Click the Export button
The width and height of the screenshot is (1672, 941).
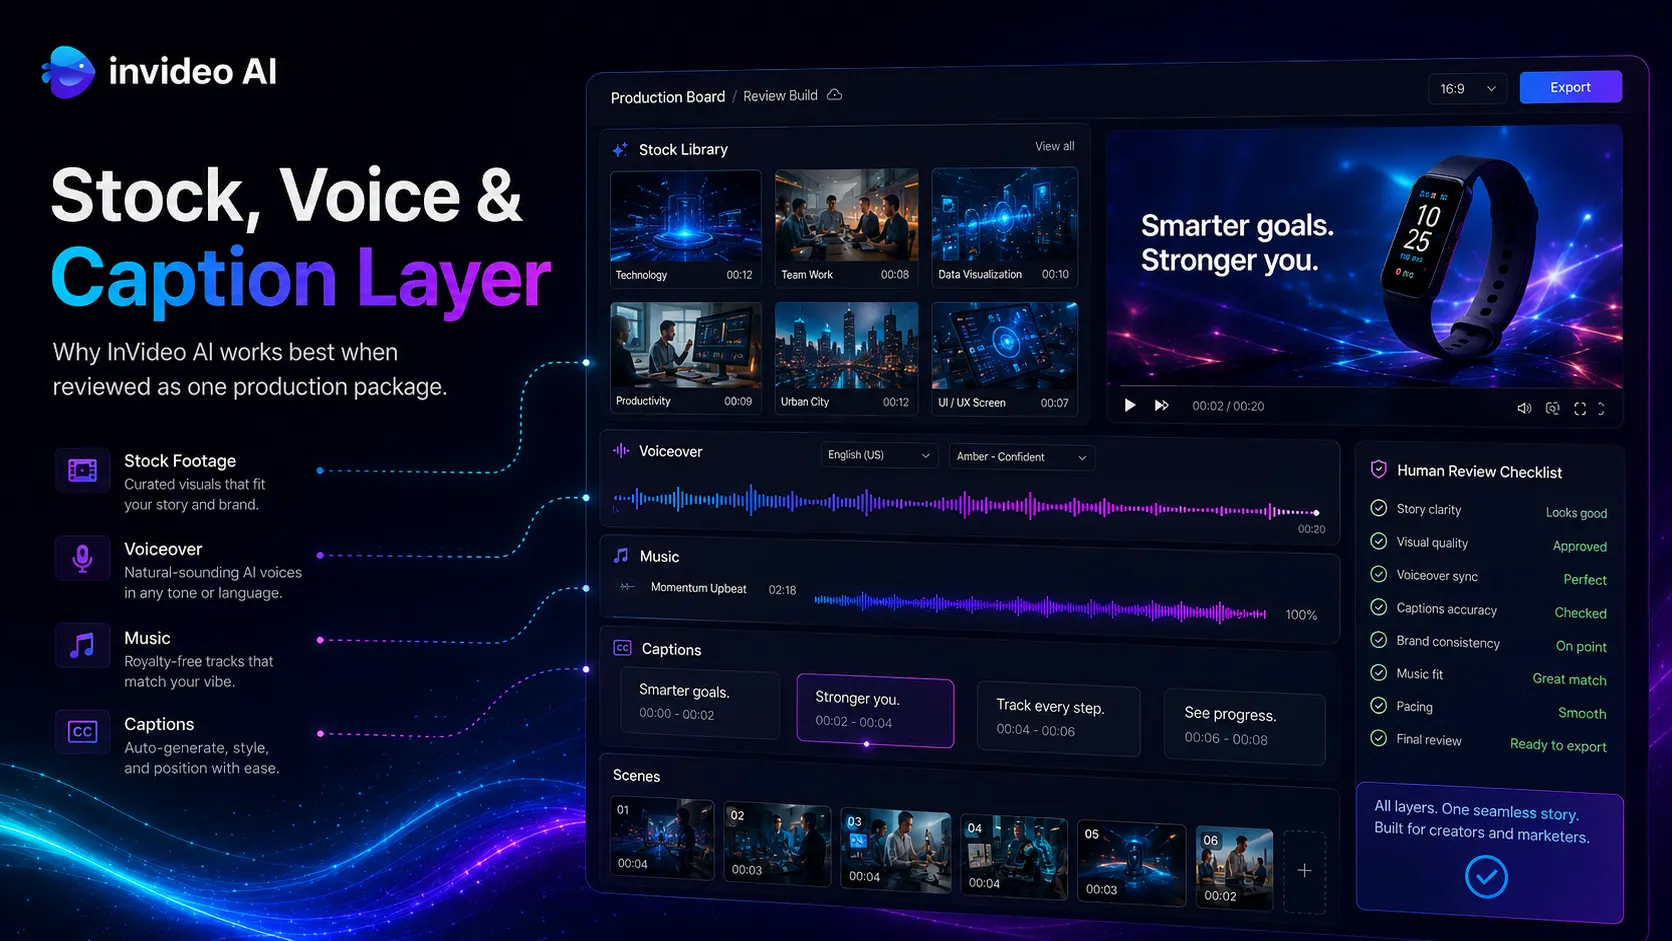click(x=1570, y=87)
